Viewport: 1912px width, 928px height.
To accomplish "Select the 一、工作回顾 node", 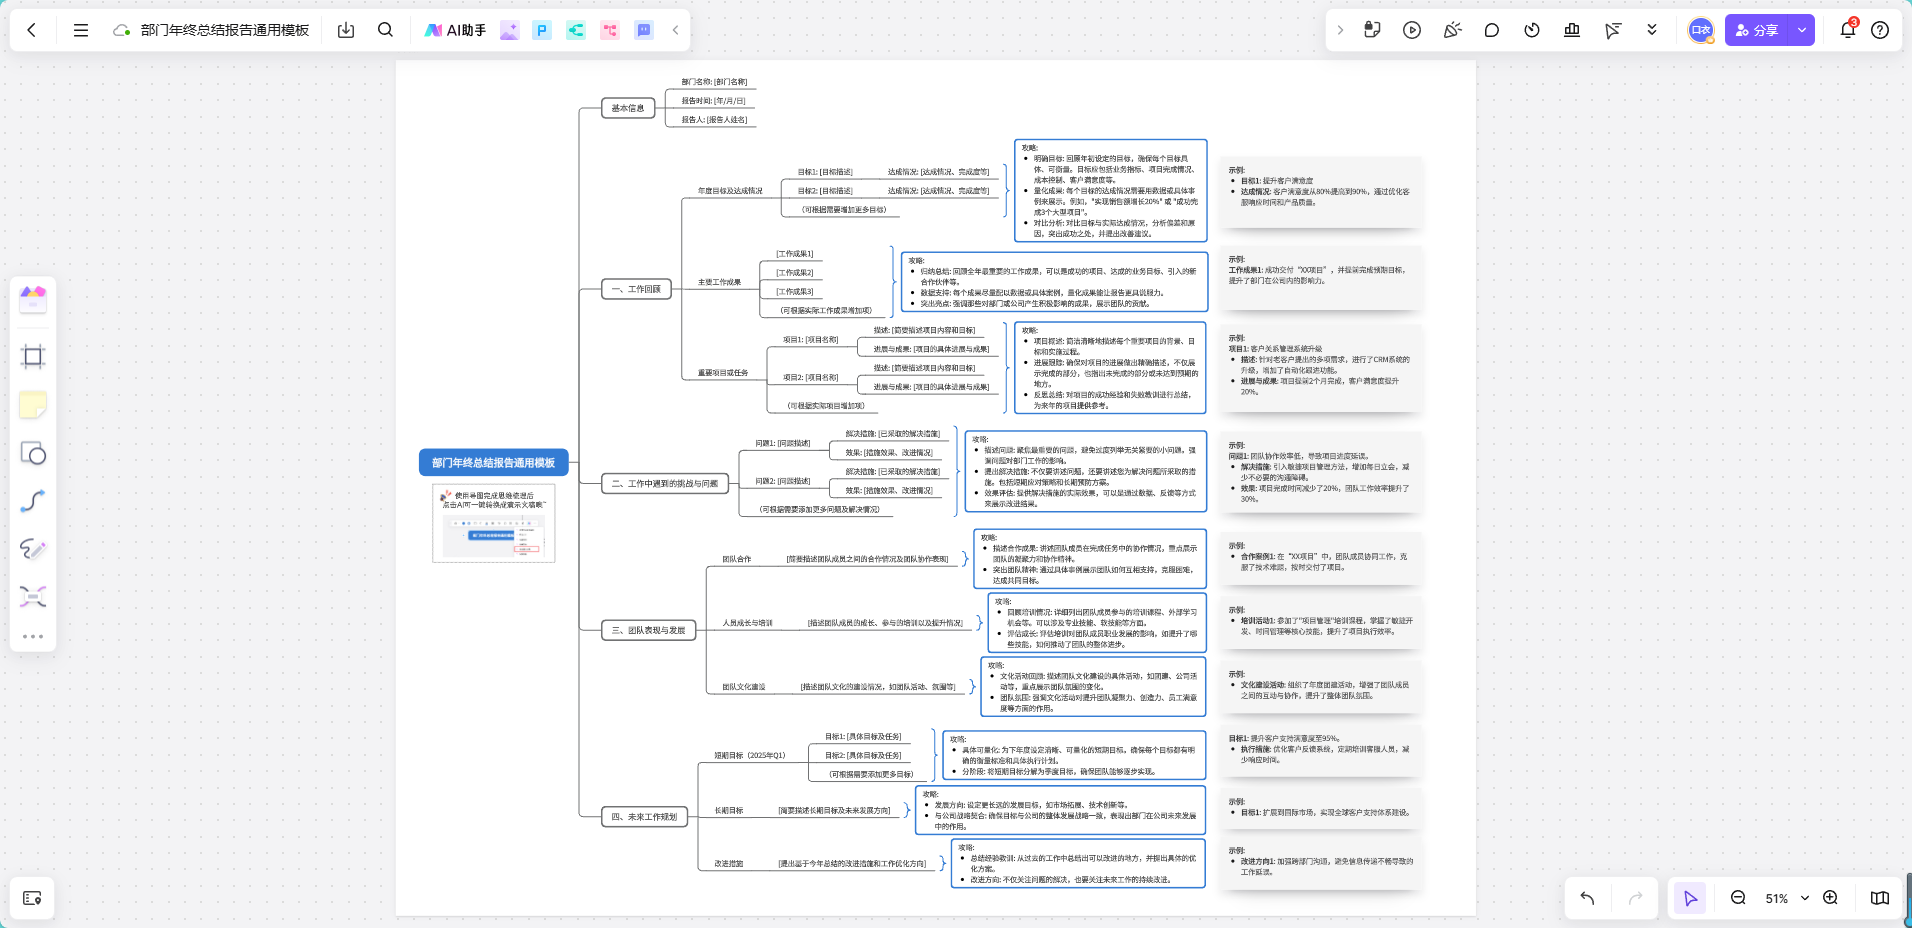I will [636, 289].
